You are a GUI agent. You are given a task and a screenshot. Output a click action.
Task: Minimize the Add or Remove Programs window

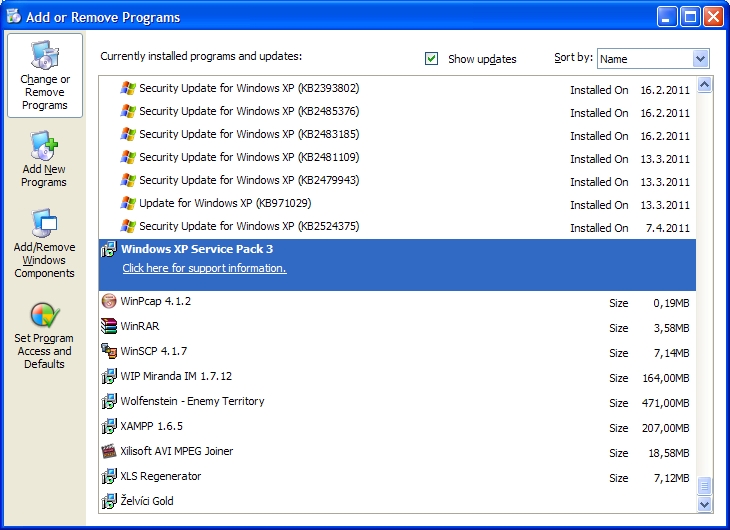pos(667,17)
